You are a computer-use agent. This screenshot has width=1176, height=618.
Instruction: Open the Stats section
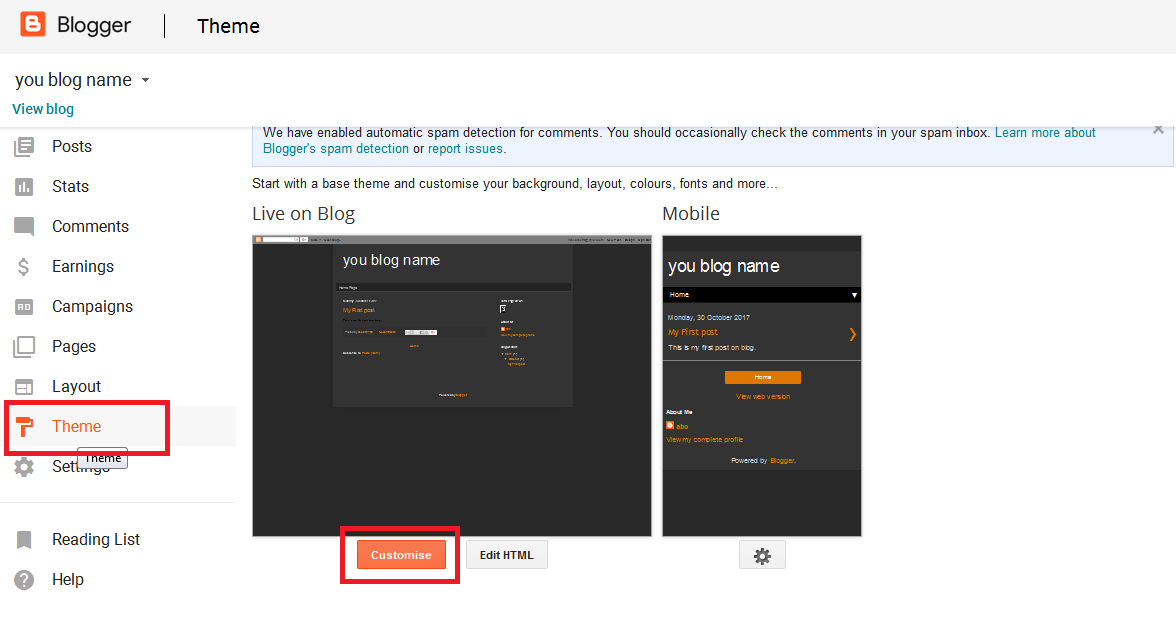pos(25,186)
